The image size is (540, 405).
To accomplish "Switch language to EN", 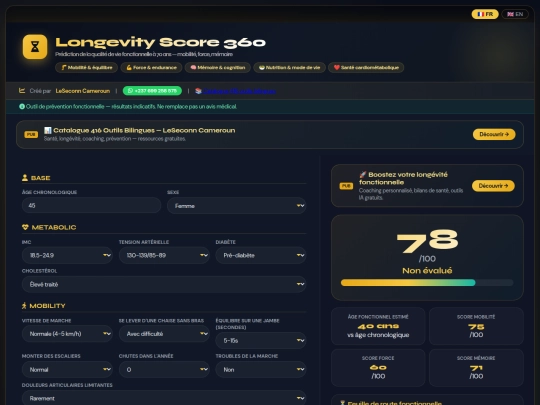I will (x=515, y=14).
